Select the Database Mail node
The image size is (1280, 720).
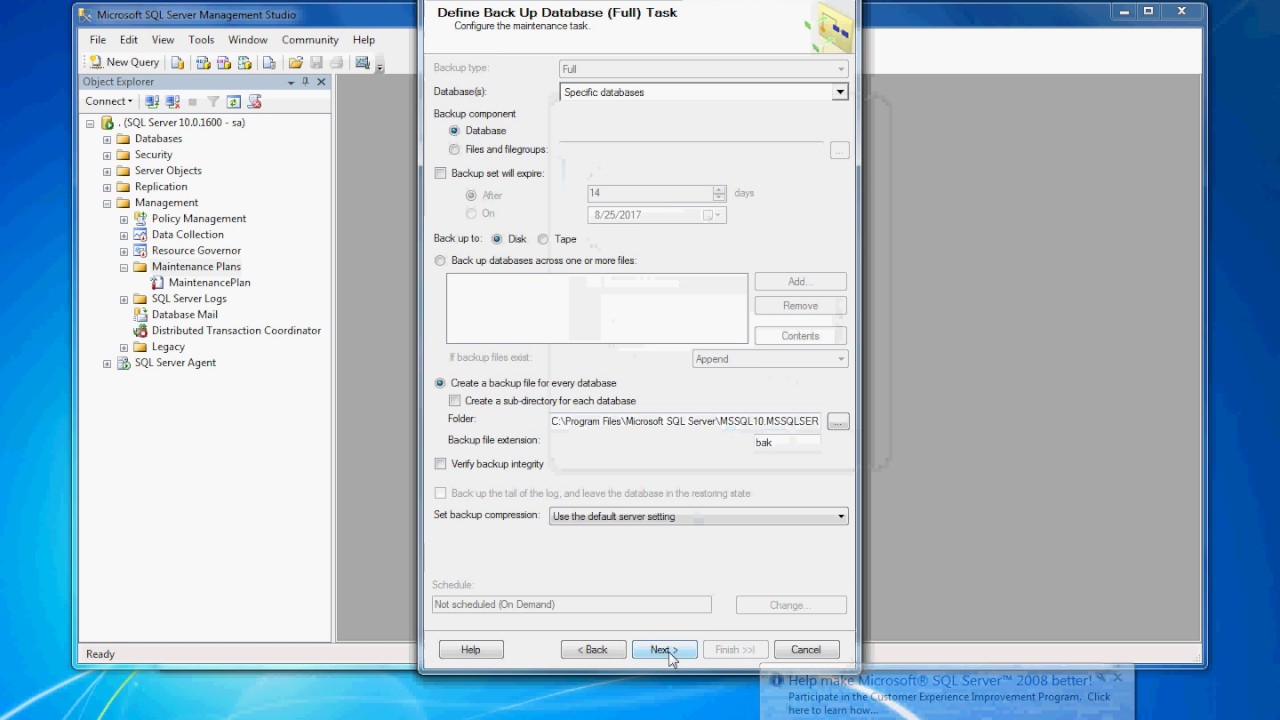tap(184, 315)
